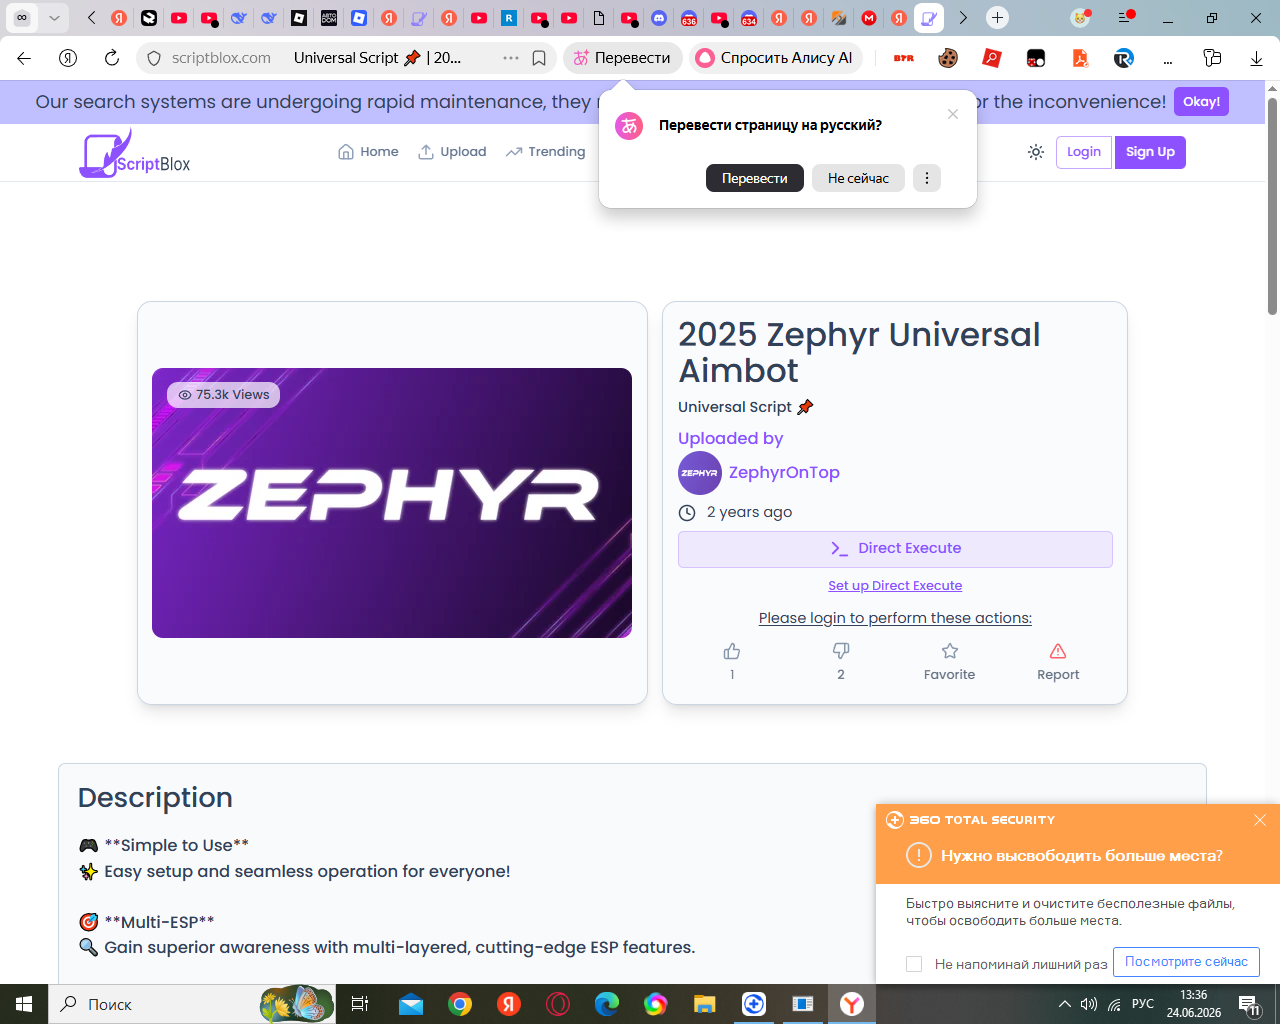The height and width of the screenshot is (1024, 1280).
Task: Open the Trending nav item
Action: click(x=545, y=152)
